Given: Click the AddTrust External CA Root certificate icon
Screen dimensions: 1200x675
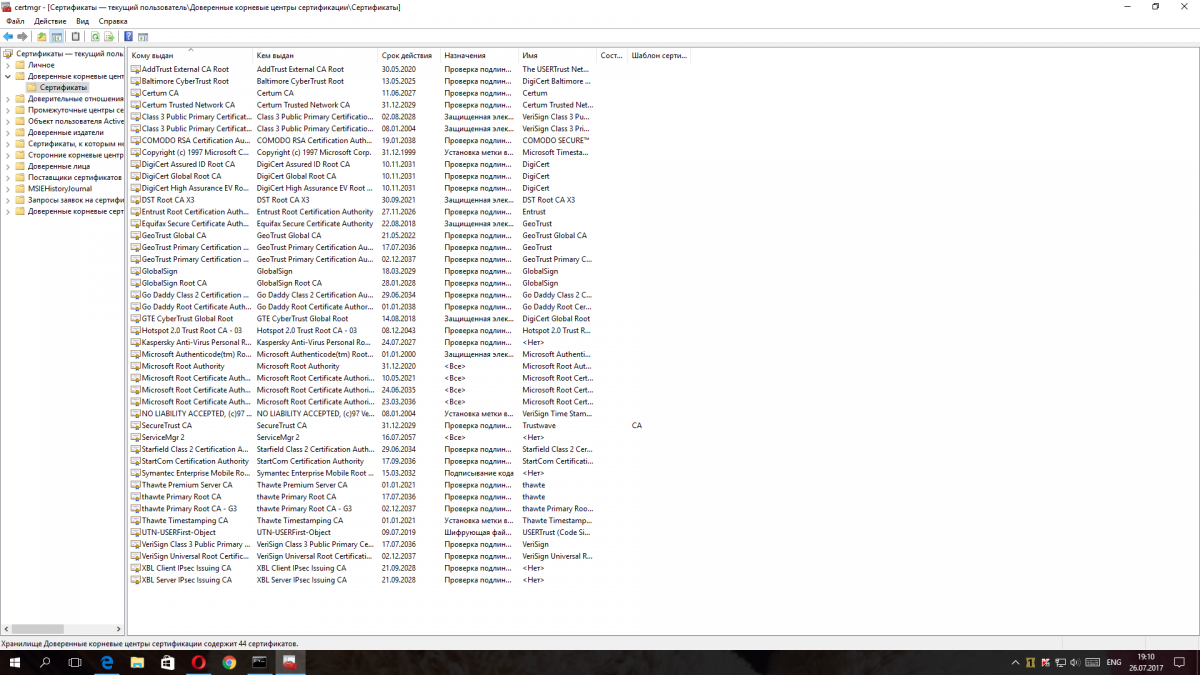Looking at the screenshot, I should point(135,69).
